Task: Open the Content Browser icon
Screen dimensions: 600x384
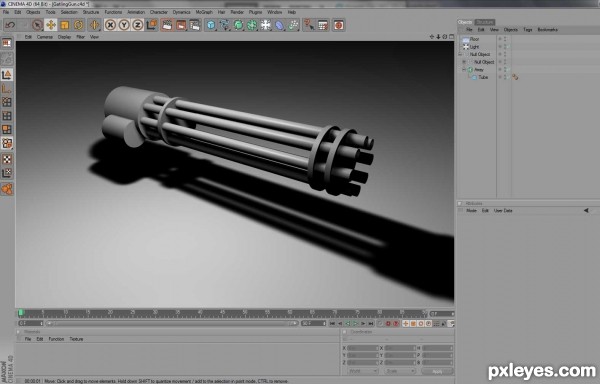Action: [338, 25]
